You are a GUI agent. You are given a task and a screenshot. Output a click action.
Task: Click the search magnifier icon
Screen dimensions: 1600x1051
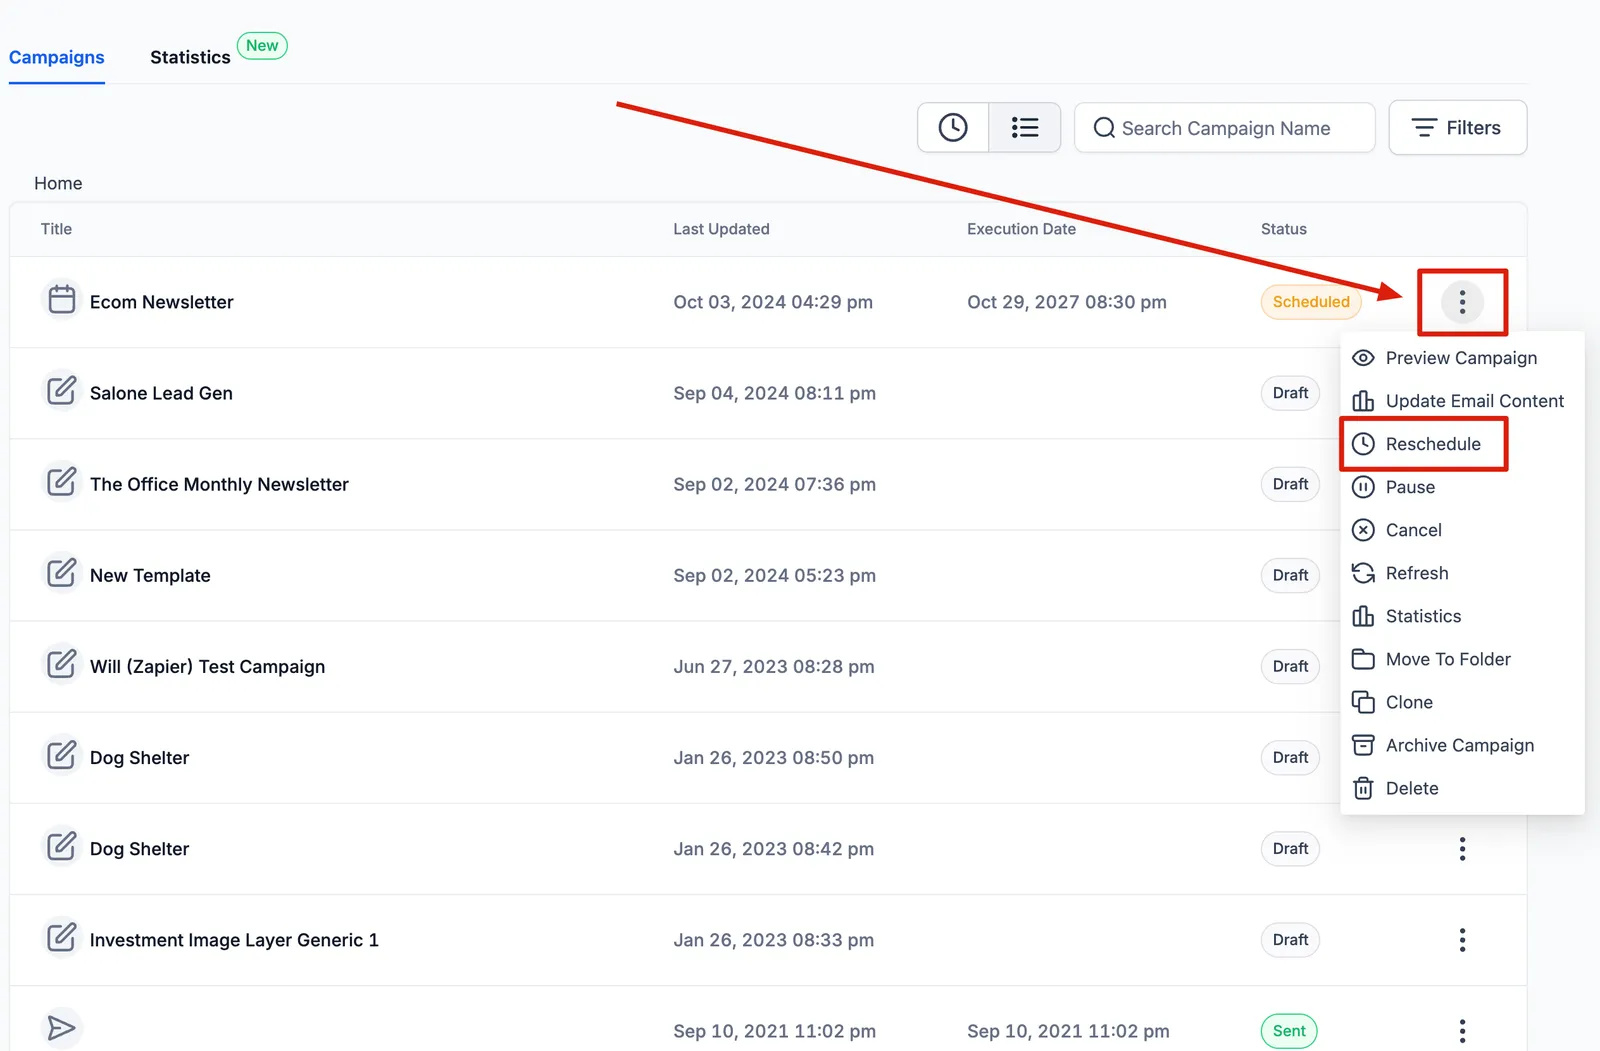click(1104, 128)
